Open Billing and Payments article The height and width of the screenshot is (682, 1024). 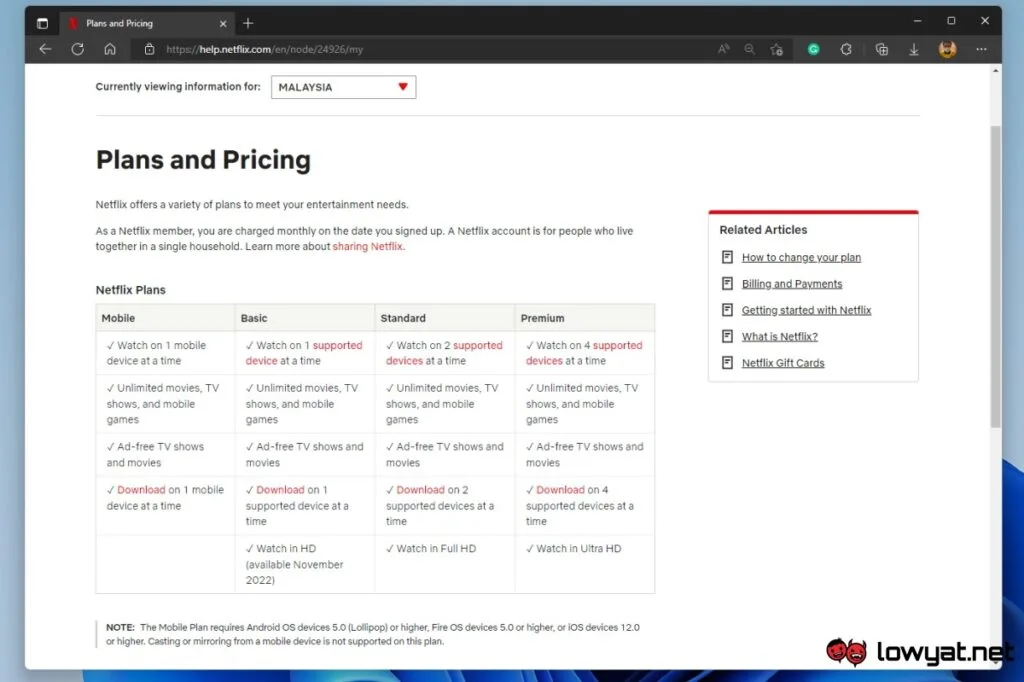click(792, 284)
